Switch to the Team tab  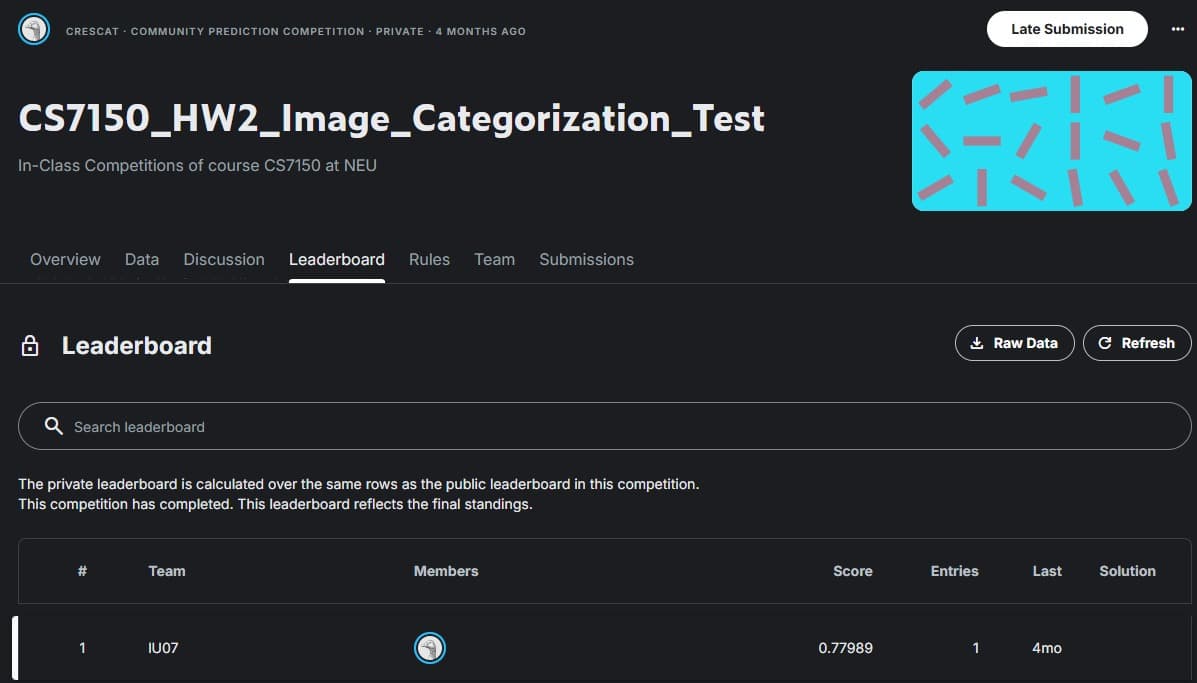point(495,259)
